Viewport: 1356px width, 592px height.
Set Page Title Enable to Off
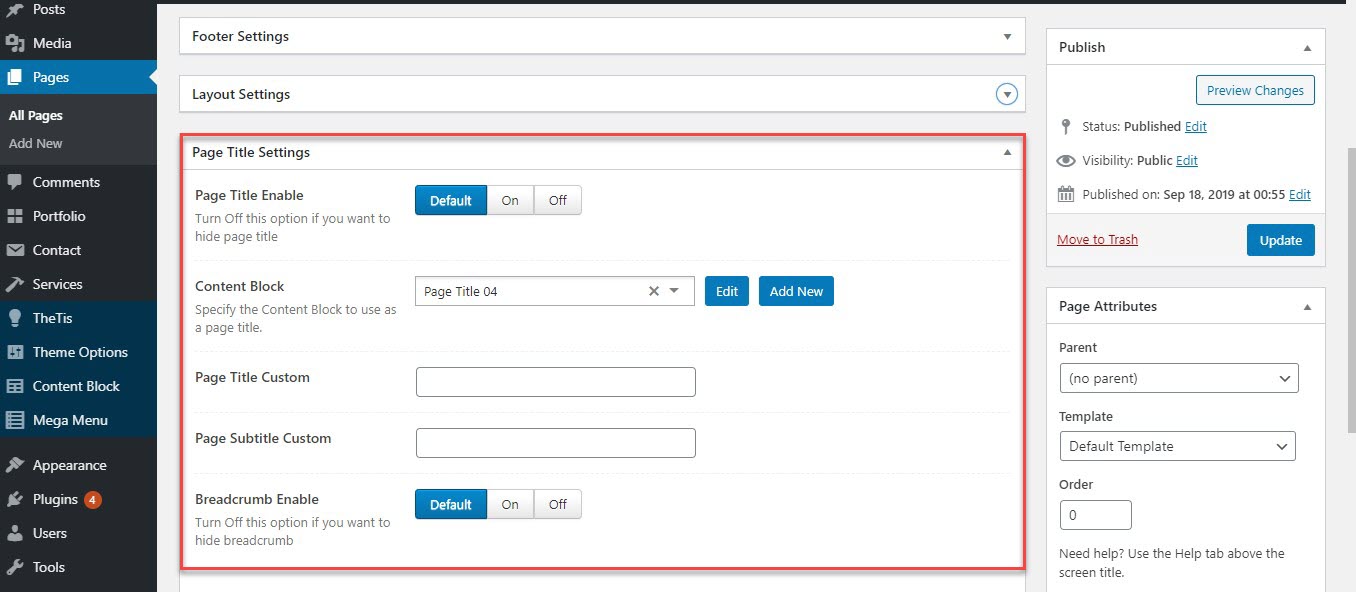tap(558, 200)
